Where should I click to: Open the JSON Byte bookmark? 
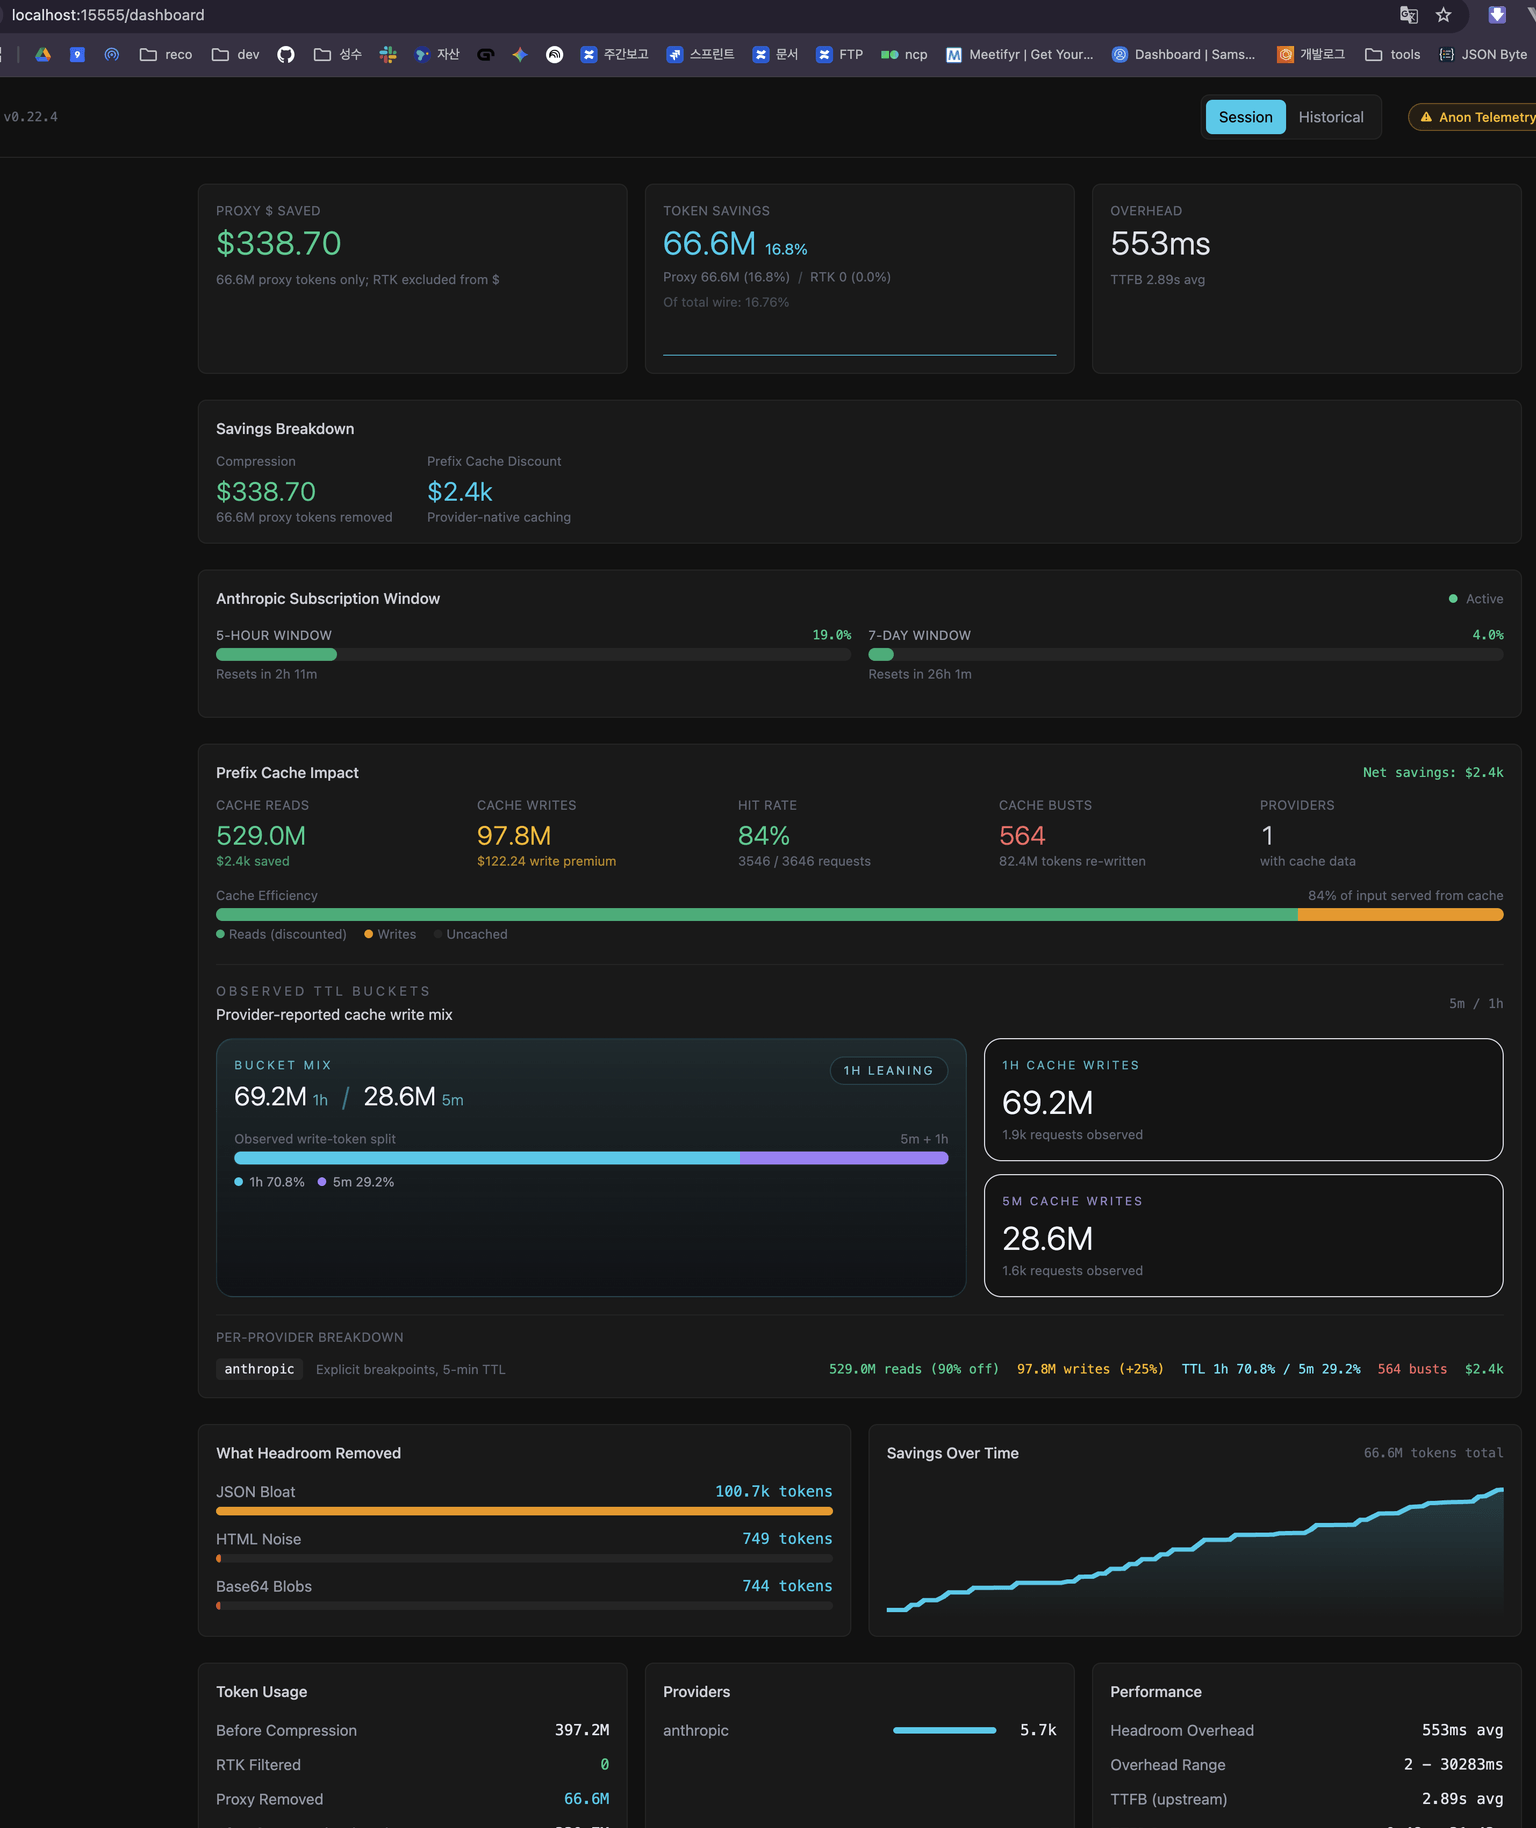pos(1483,55)
